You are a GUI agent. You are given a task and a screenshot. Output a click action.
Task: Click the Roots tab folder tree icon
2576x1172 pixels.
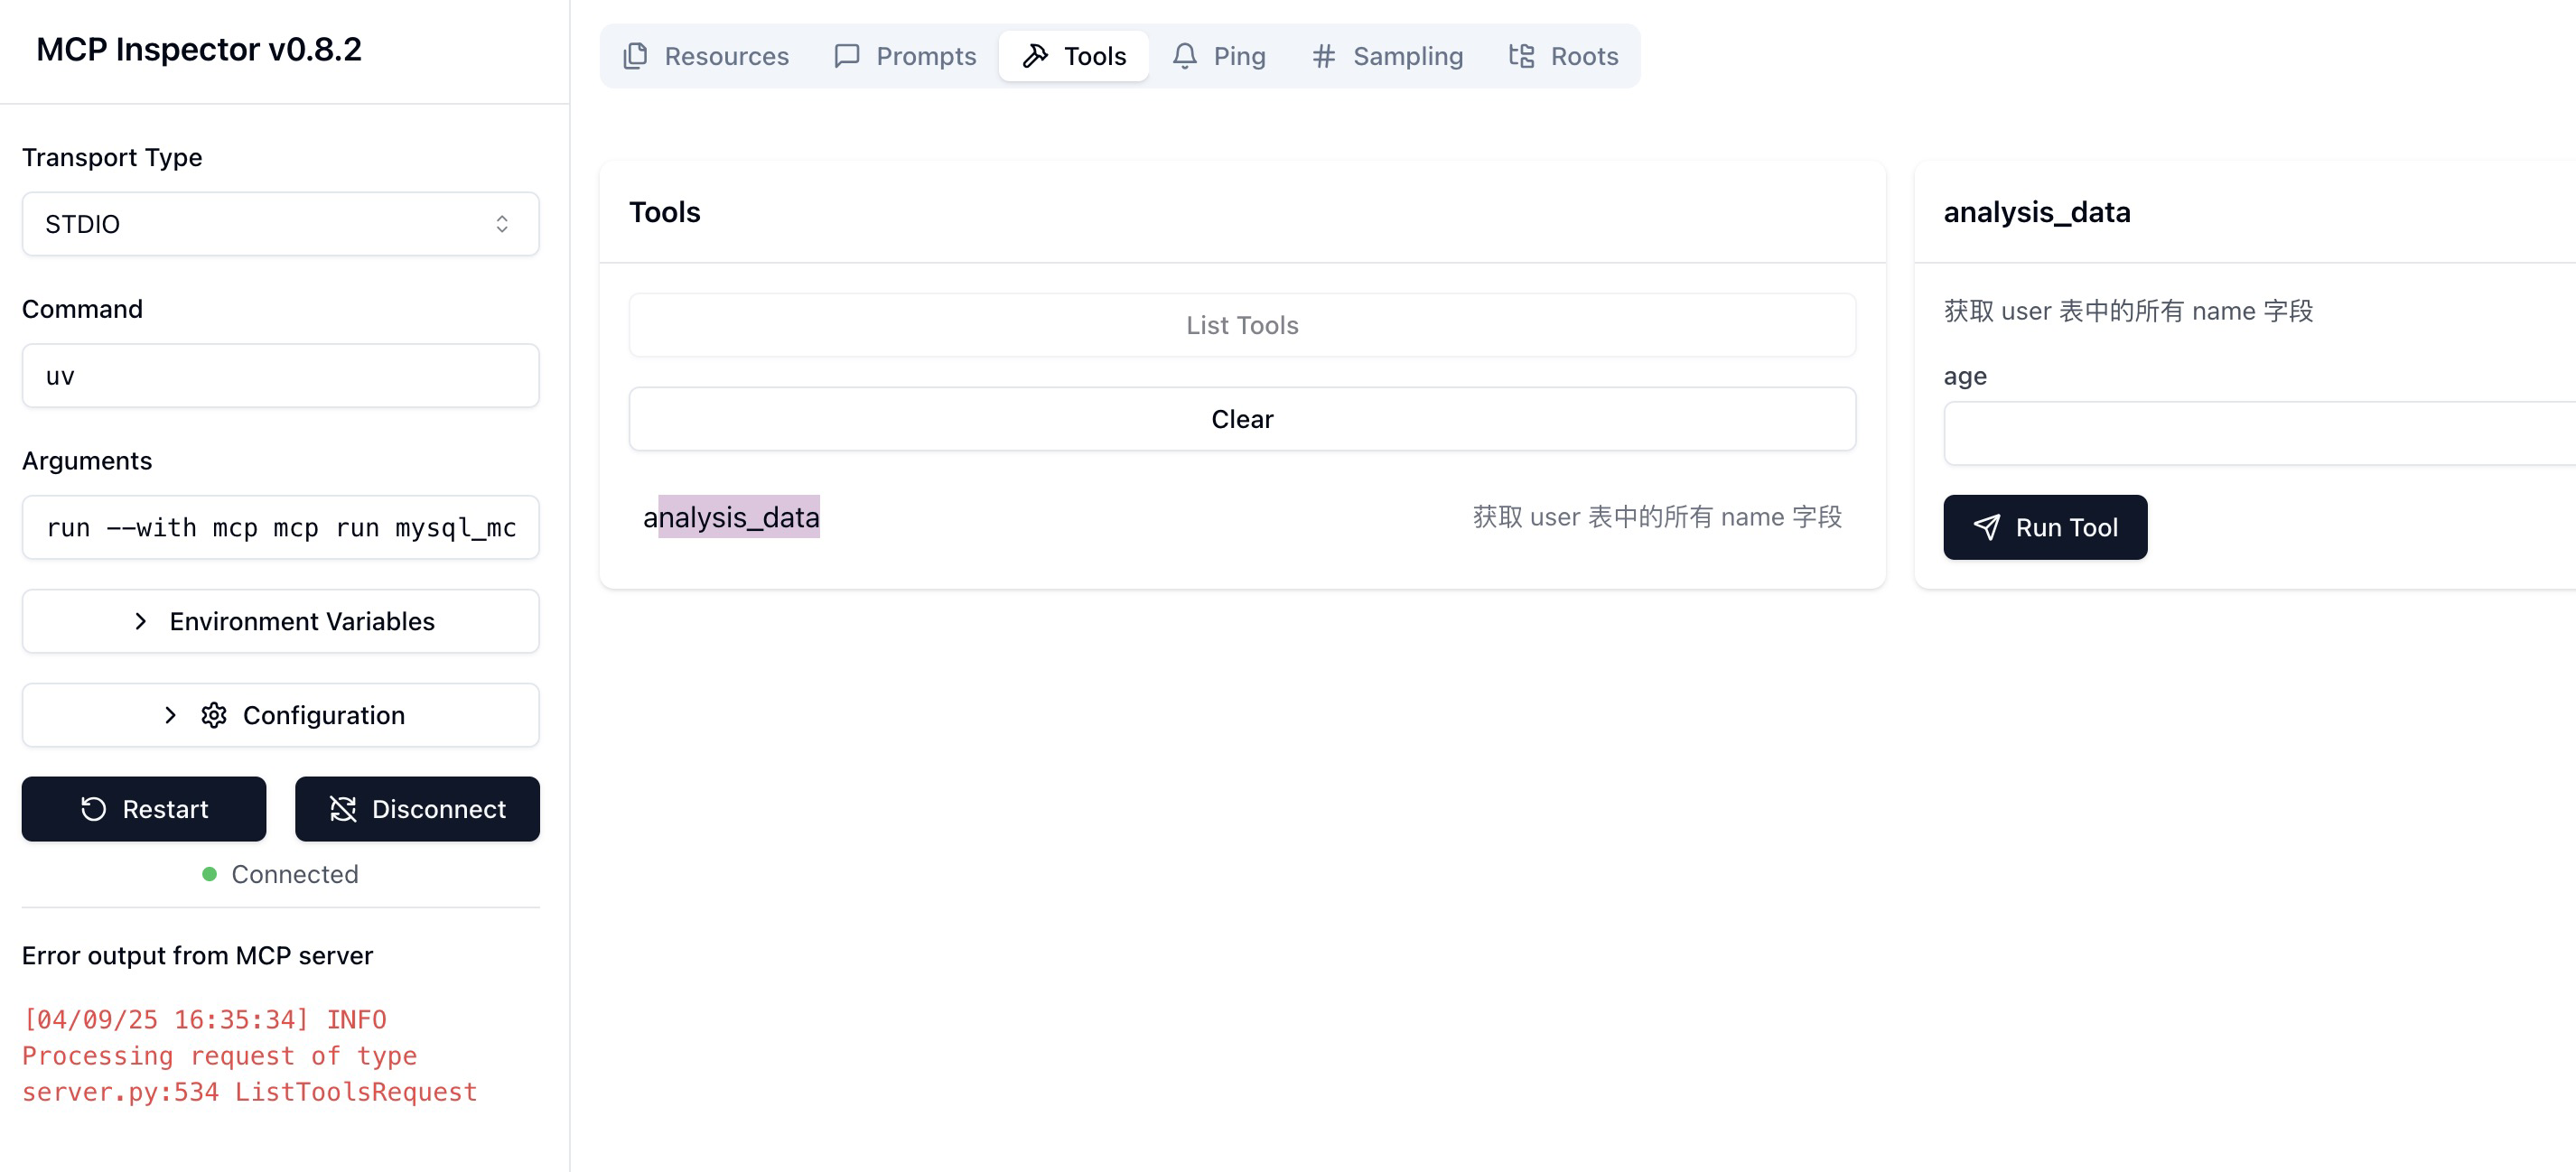[1520, 56]
